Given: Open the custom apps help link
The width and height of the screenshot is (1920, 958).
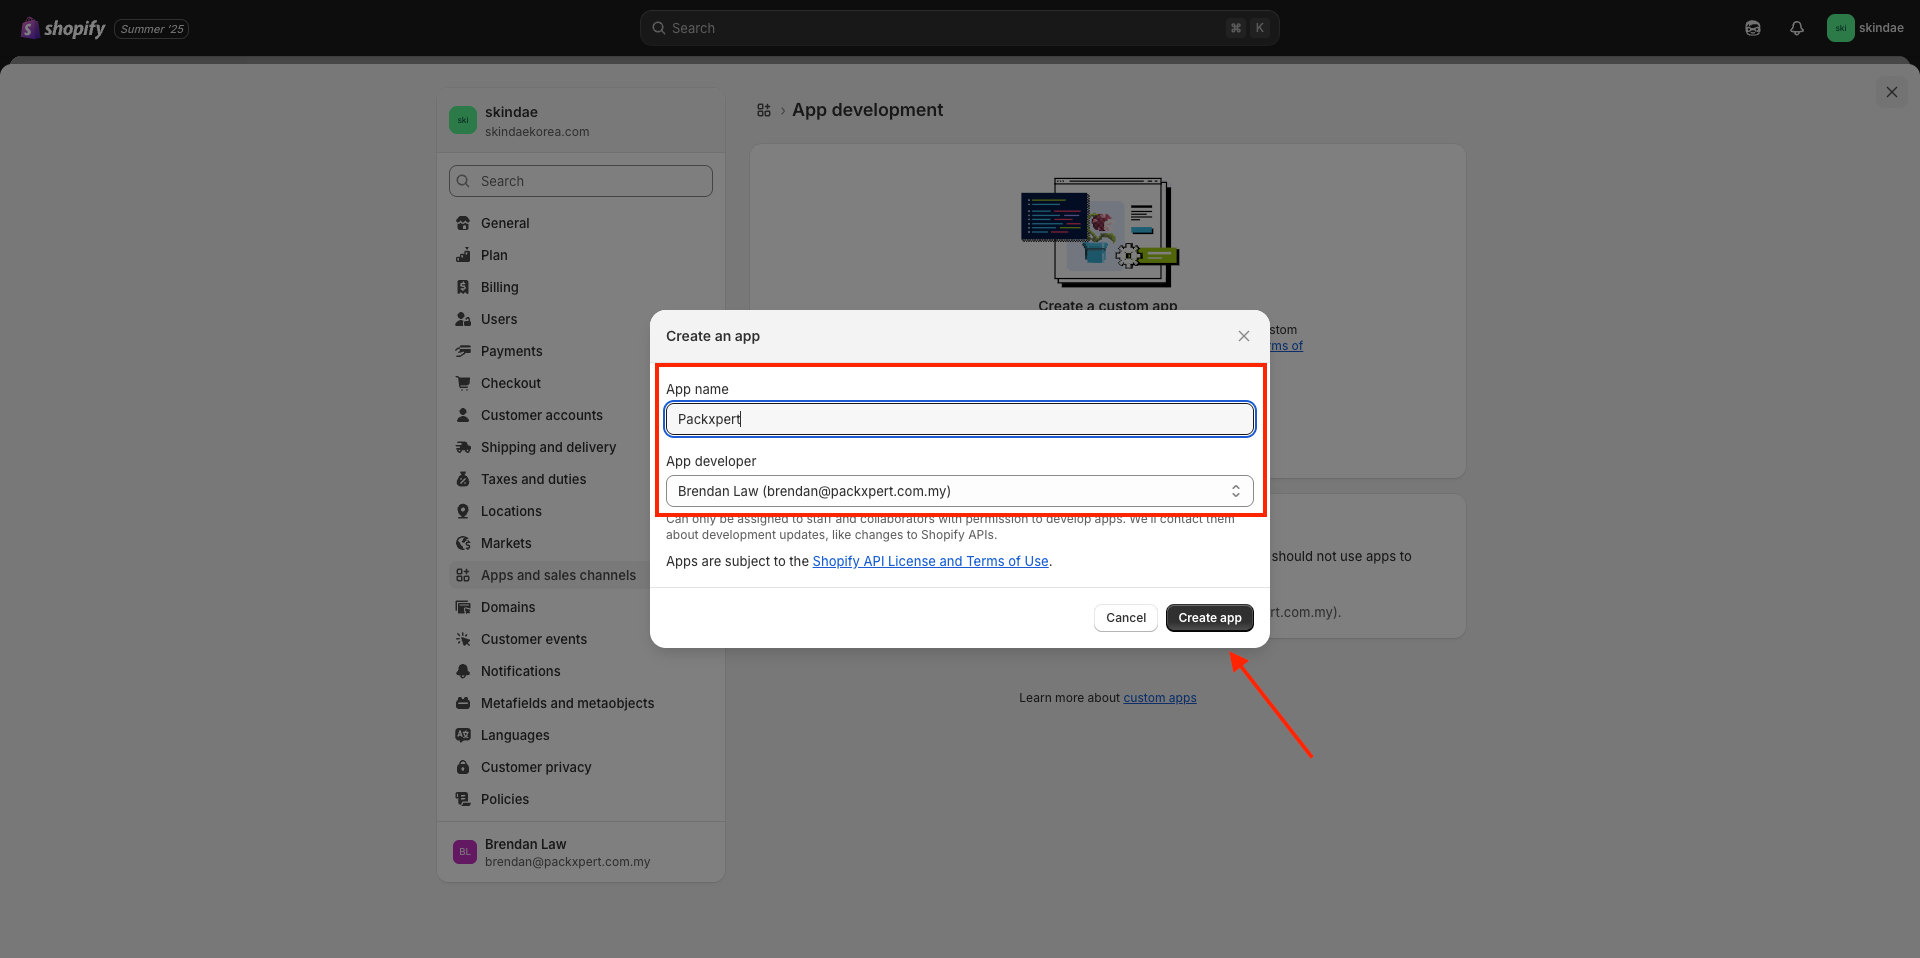Looking at the screenshot, I should click(1160, 698).
